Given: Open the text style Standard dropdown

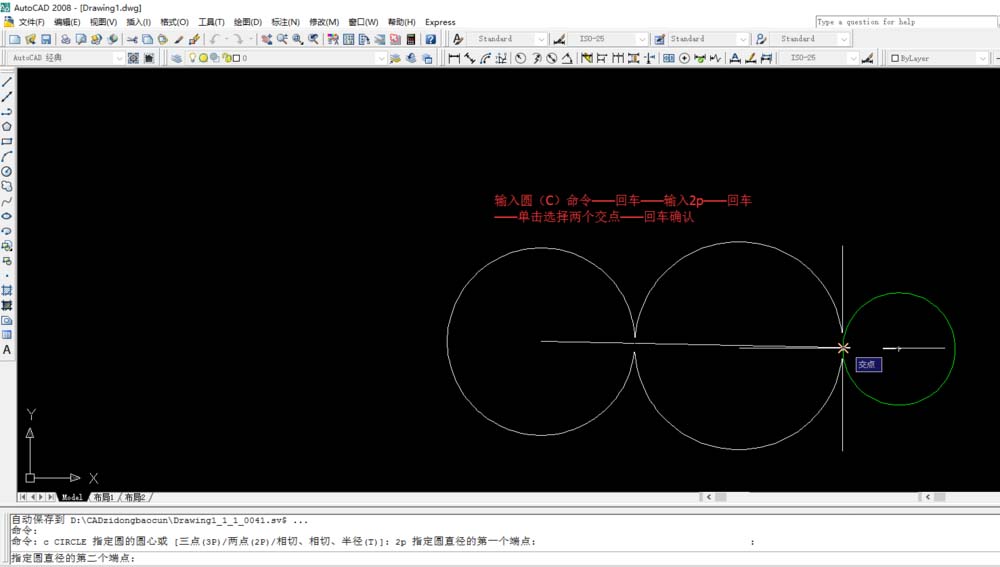Looking at the screenshot, I should [x=541, y=40].
